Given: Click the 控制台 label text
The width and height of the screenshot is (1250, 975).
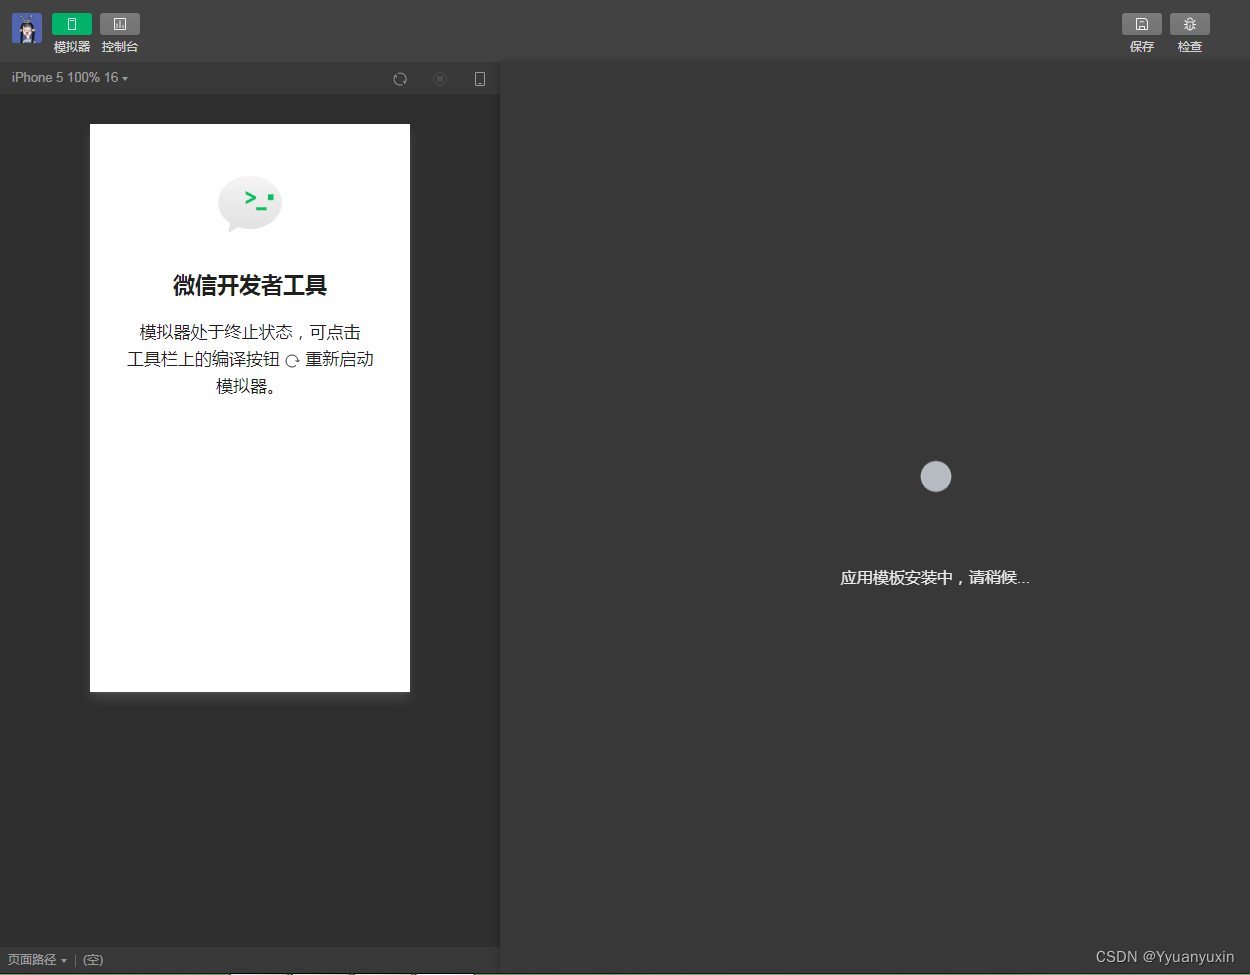Looking at the screenshot, I should [120, 47].
